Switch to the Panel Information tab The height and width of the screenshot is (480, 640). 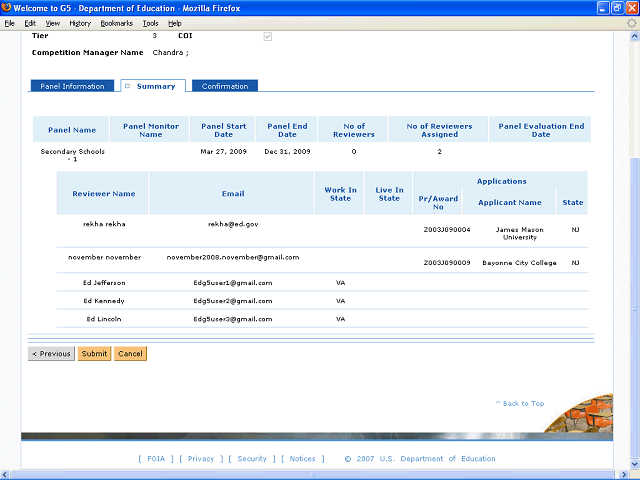[72, 86]
